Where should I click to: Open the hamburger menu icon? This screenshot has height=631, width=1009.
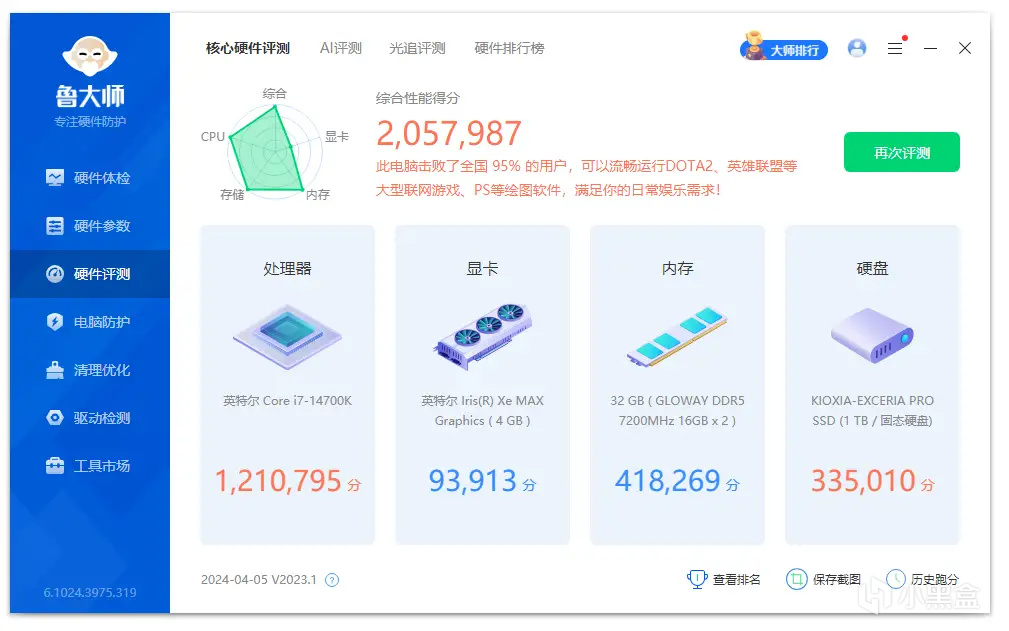[x=895, y=48]
